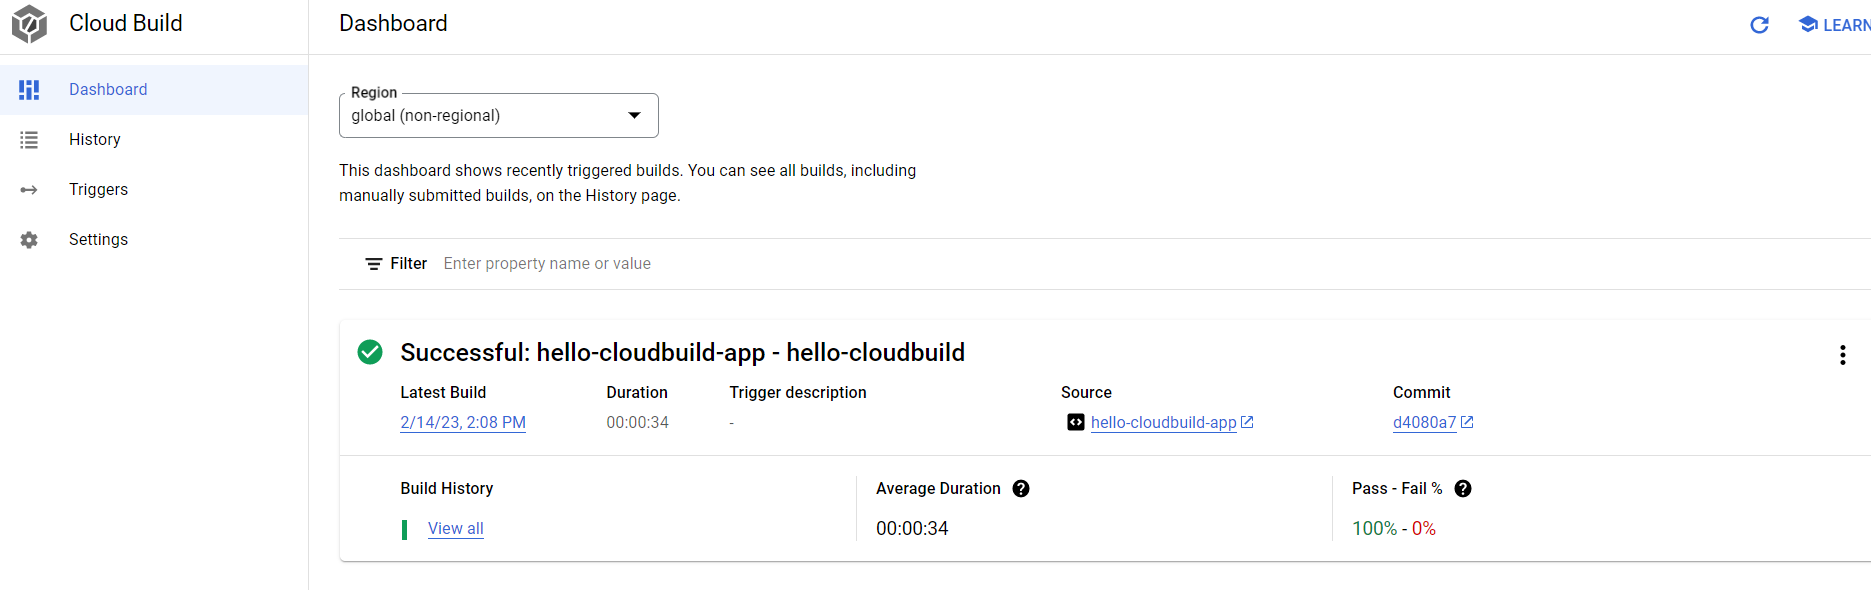The image size is (1871, 590).
Task: Click the Region dropdown arrow
Action: [634, 116]
